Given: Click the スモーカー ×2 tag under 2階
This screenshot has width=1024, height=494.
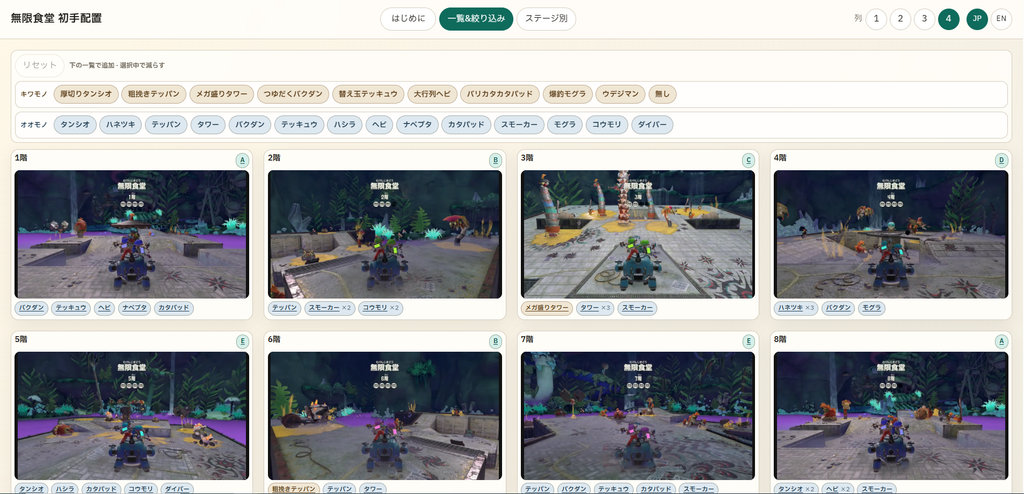Looking at the screenshot, I should click(330, 308).
